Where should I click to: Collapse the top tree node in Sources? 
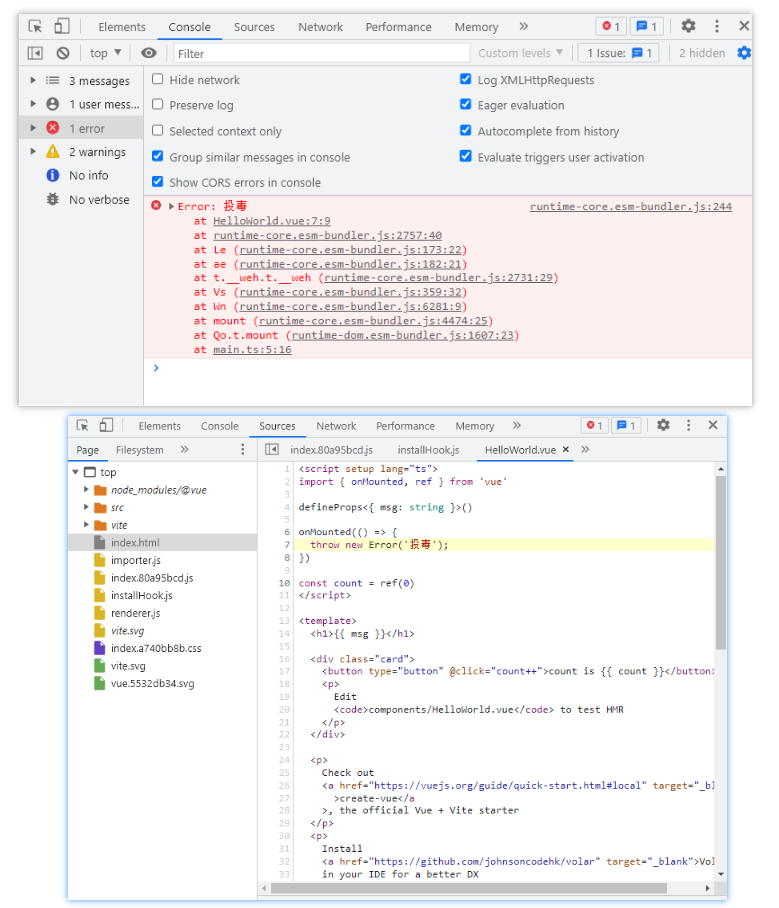[x=75, y=472]
